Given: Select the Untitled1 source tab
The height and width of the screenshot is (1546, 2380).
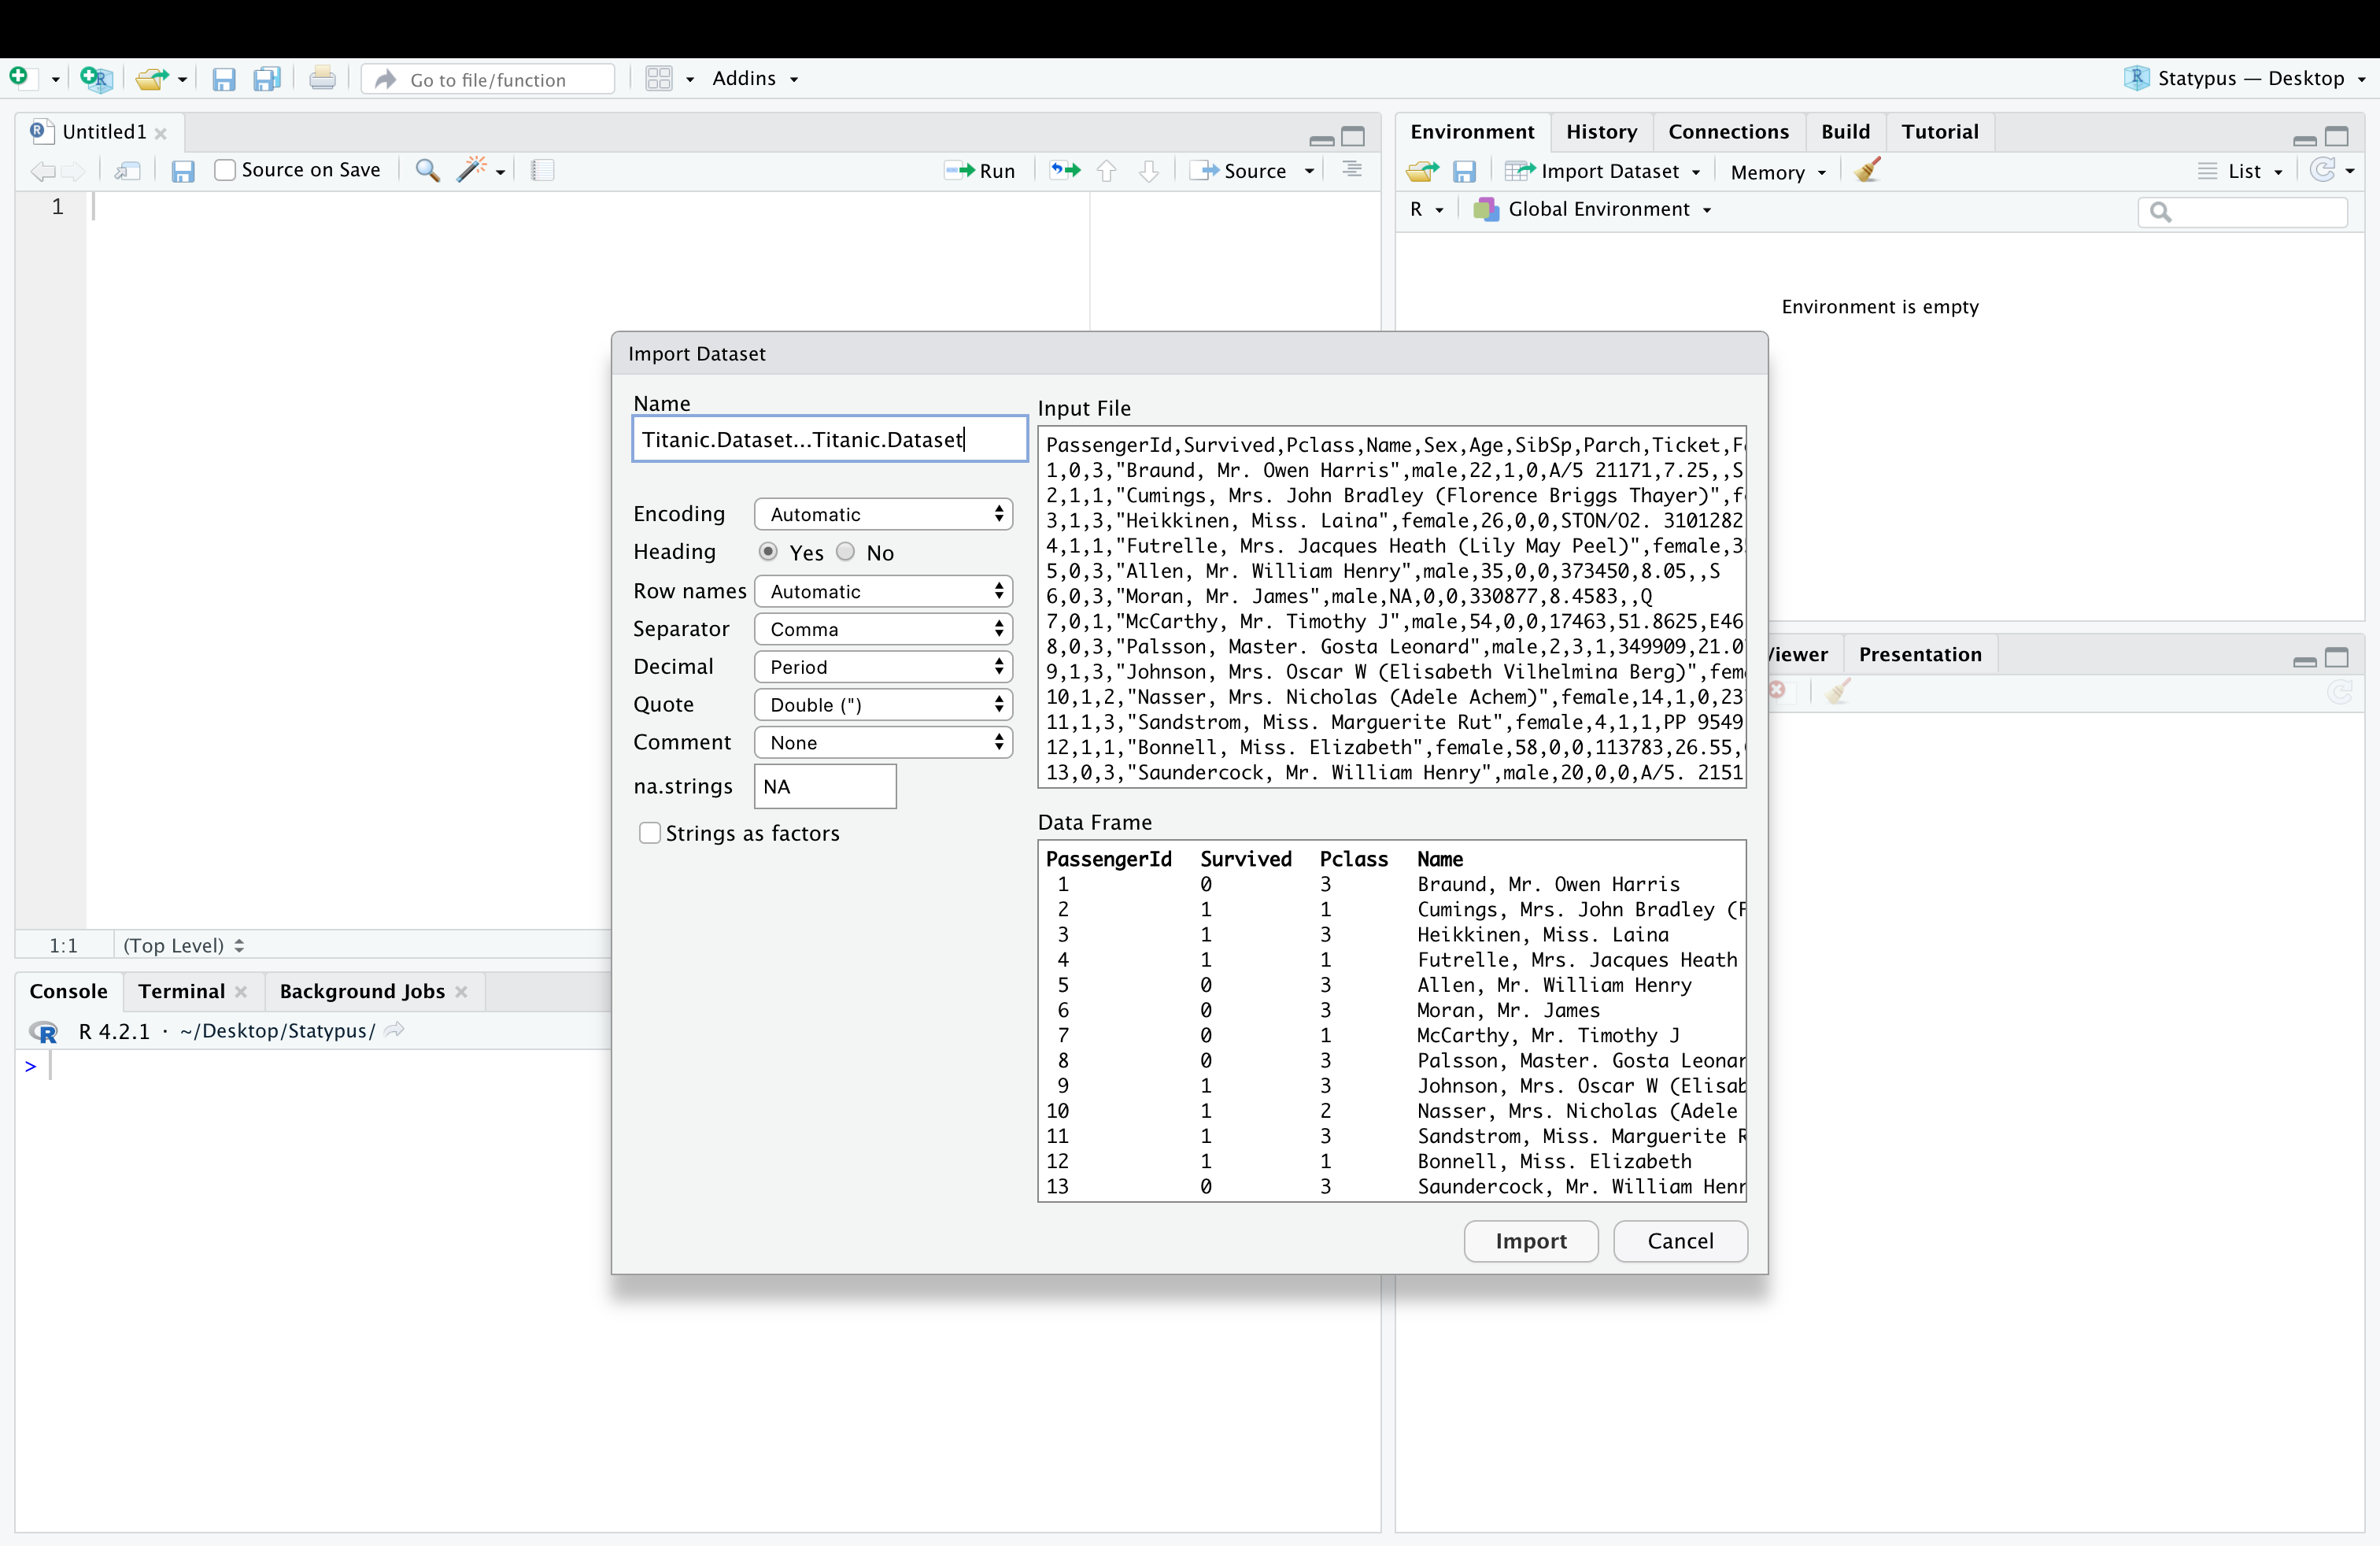Looking at the screenshot, I should [104, 132].
